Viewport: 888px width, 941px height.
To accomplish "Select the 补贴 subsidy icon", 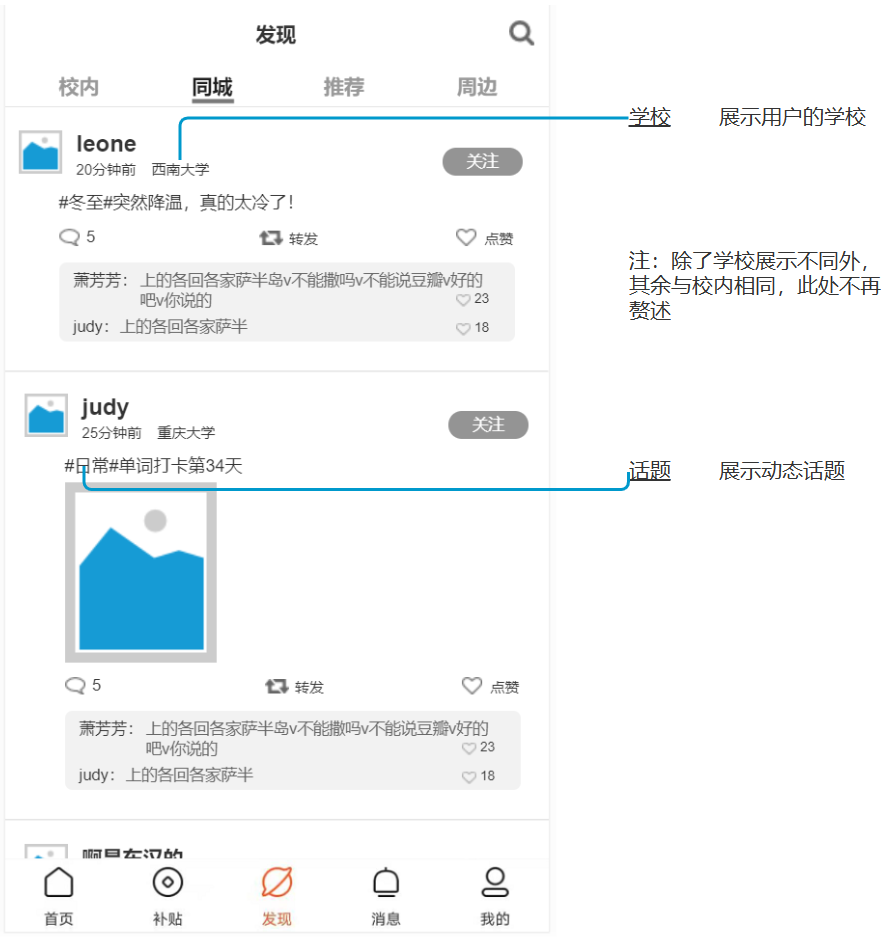I will point(167,882).
